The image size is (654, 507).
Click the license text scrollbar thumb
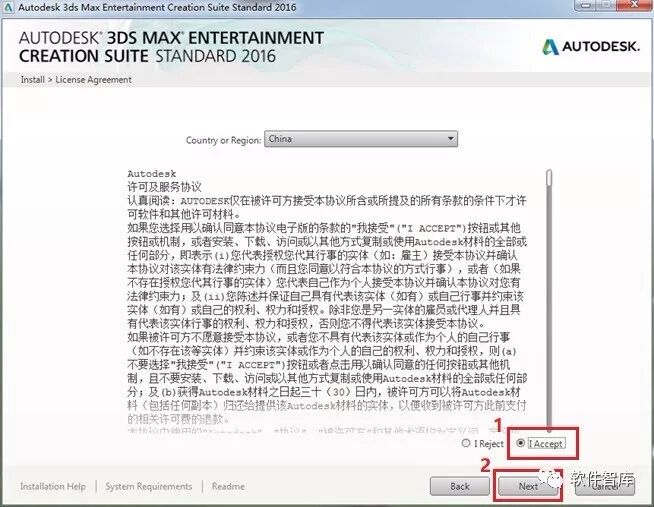point(549,178)
